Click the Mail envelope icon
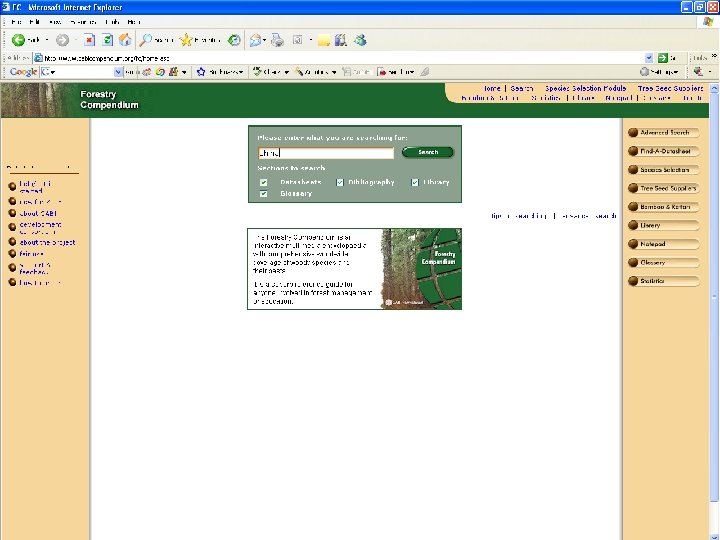 coord(255,40)
